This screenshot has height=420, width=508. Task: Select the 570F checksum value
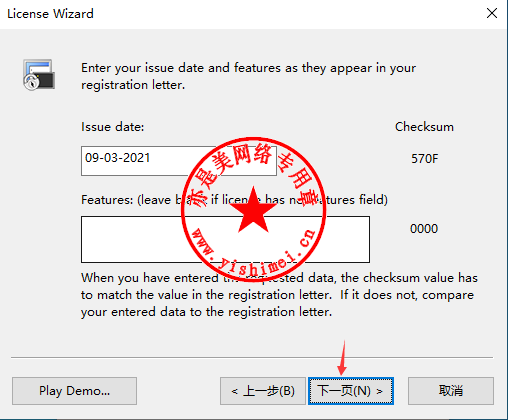424,159
